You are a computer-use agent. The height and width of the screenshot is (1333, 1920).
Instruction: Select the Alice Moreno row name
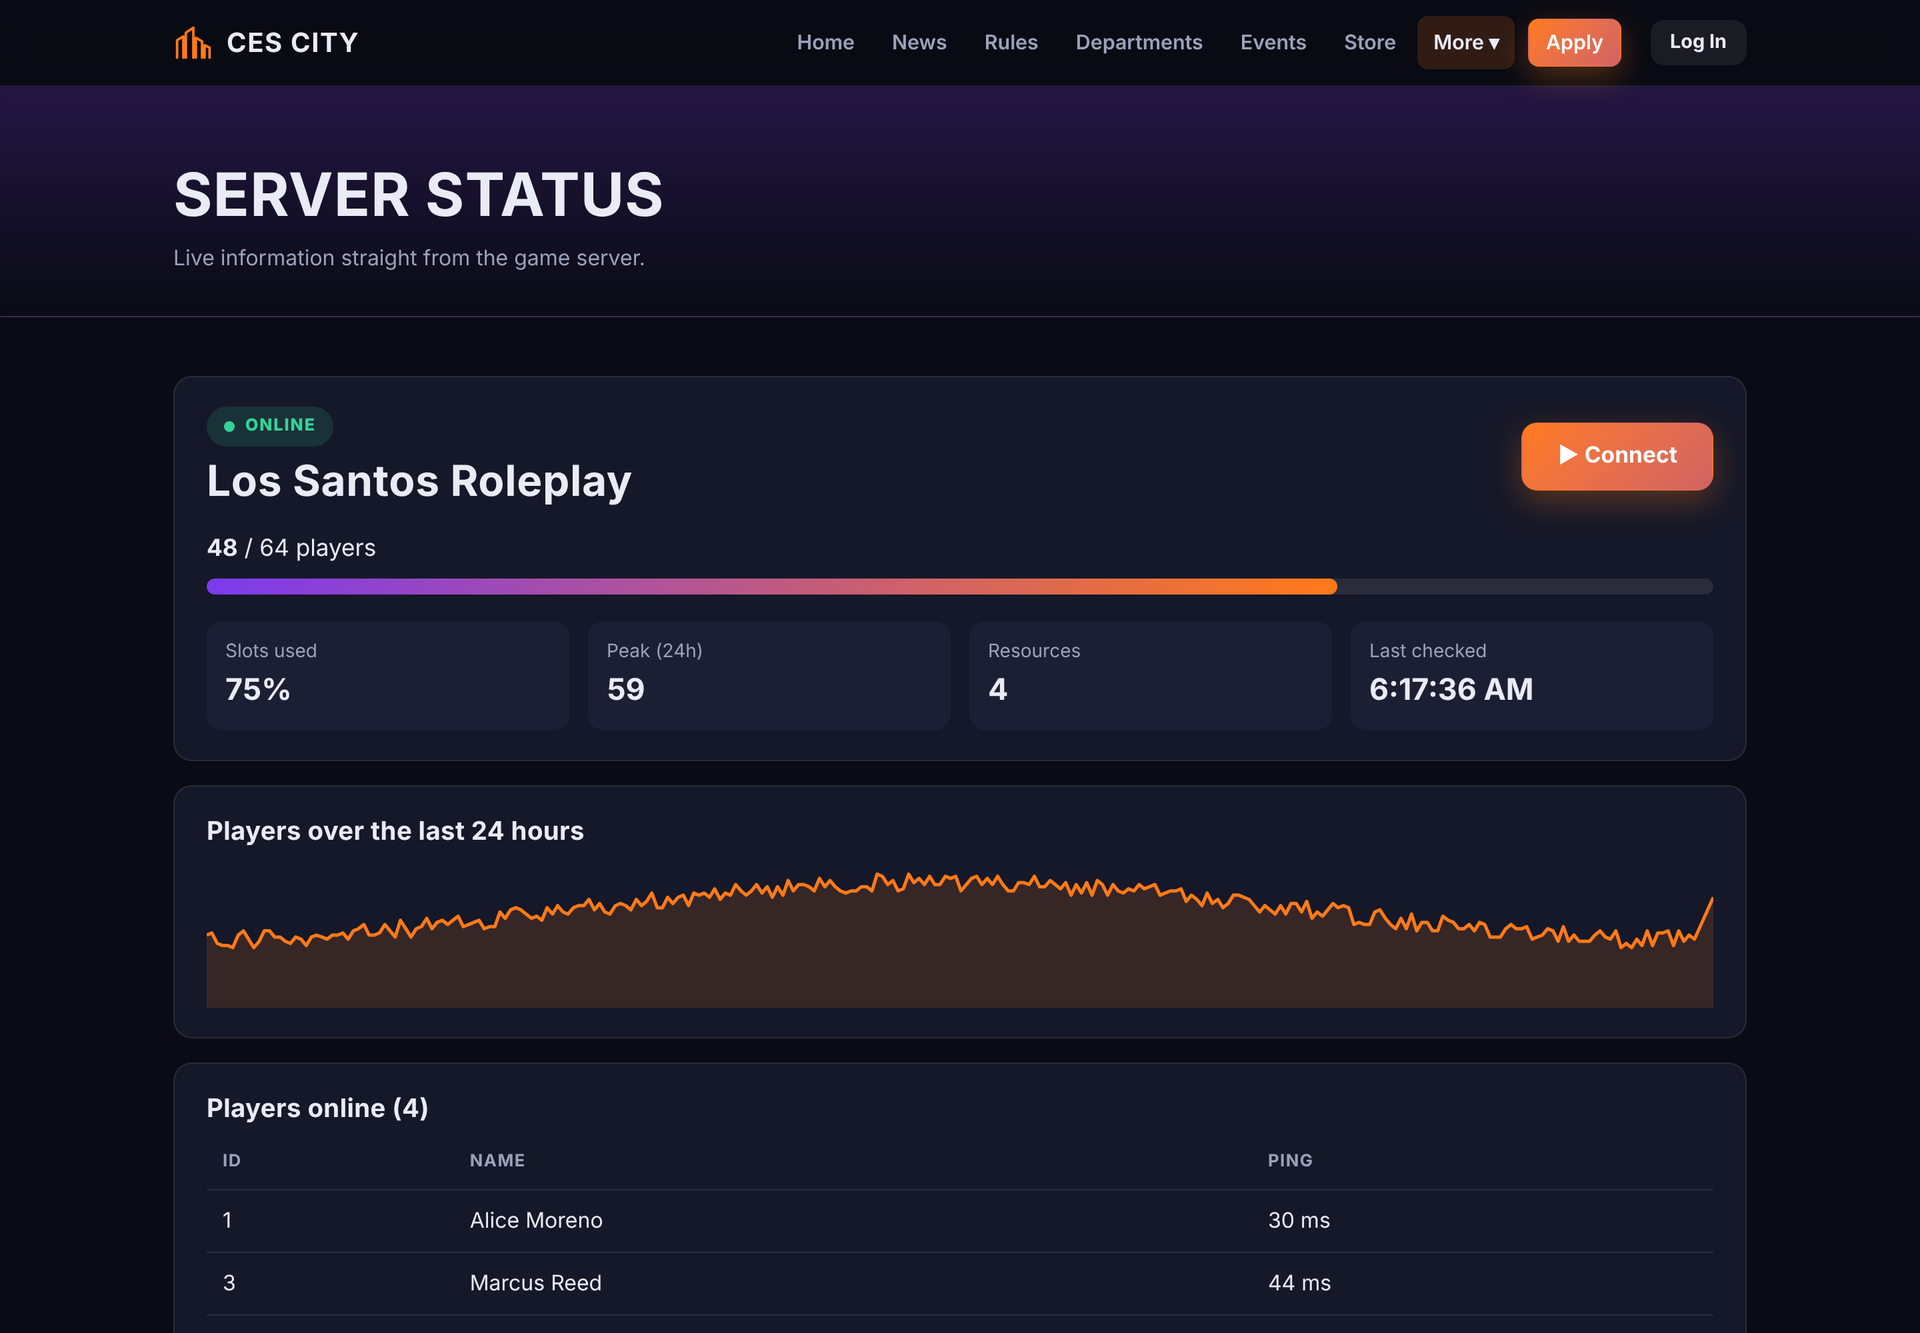coord(536,1220)
